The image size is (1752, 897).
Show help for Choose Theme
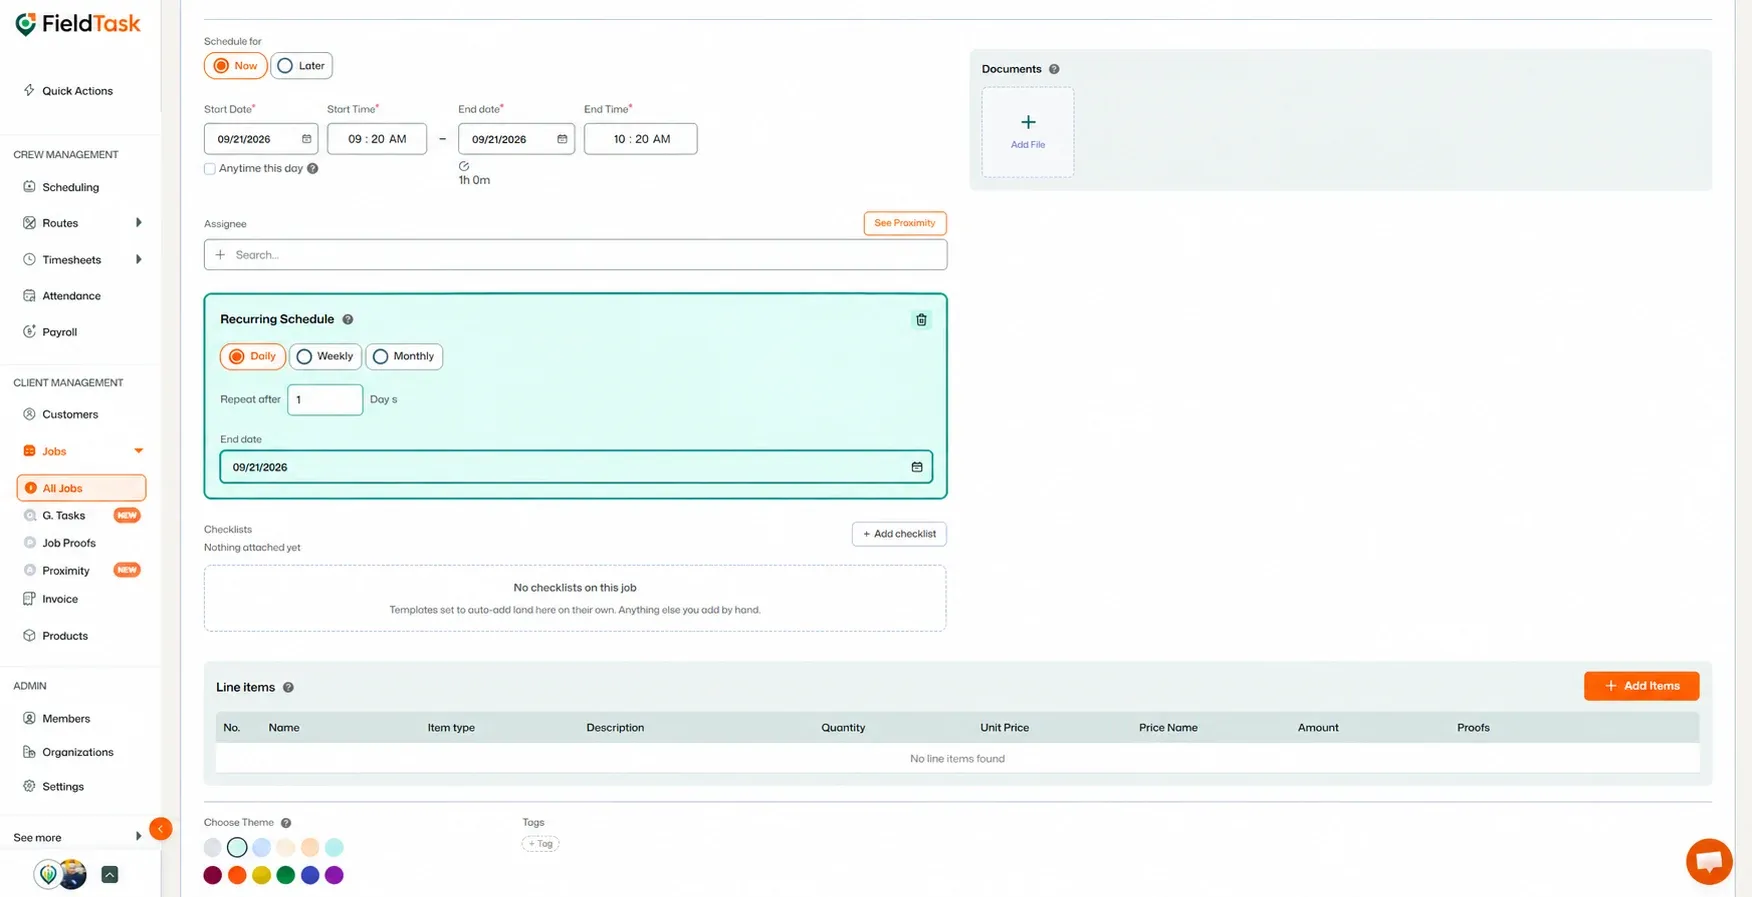(x=286, y=823)
